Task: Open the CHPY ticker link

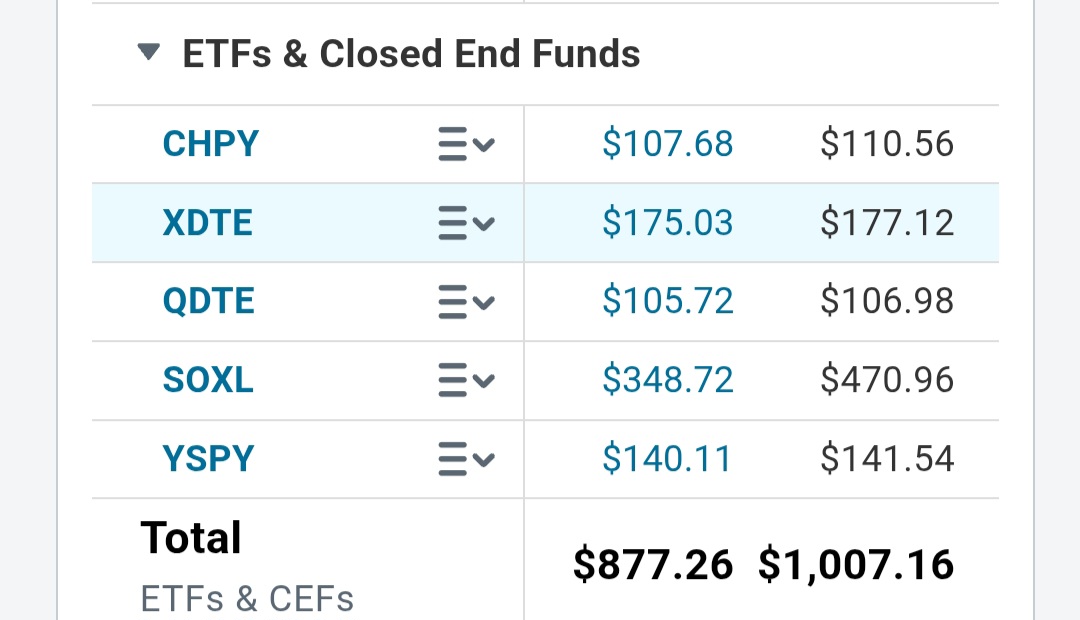Action: [210, 144]
